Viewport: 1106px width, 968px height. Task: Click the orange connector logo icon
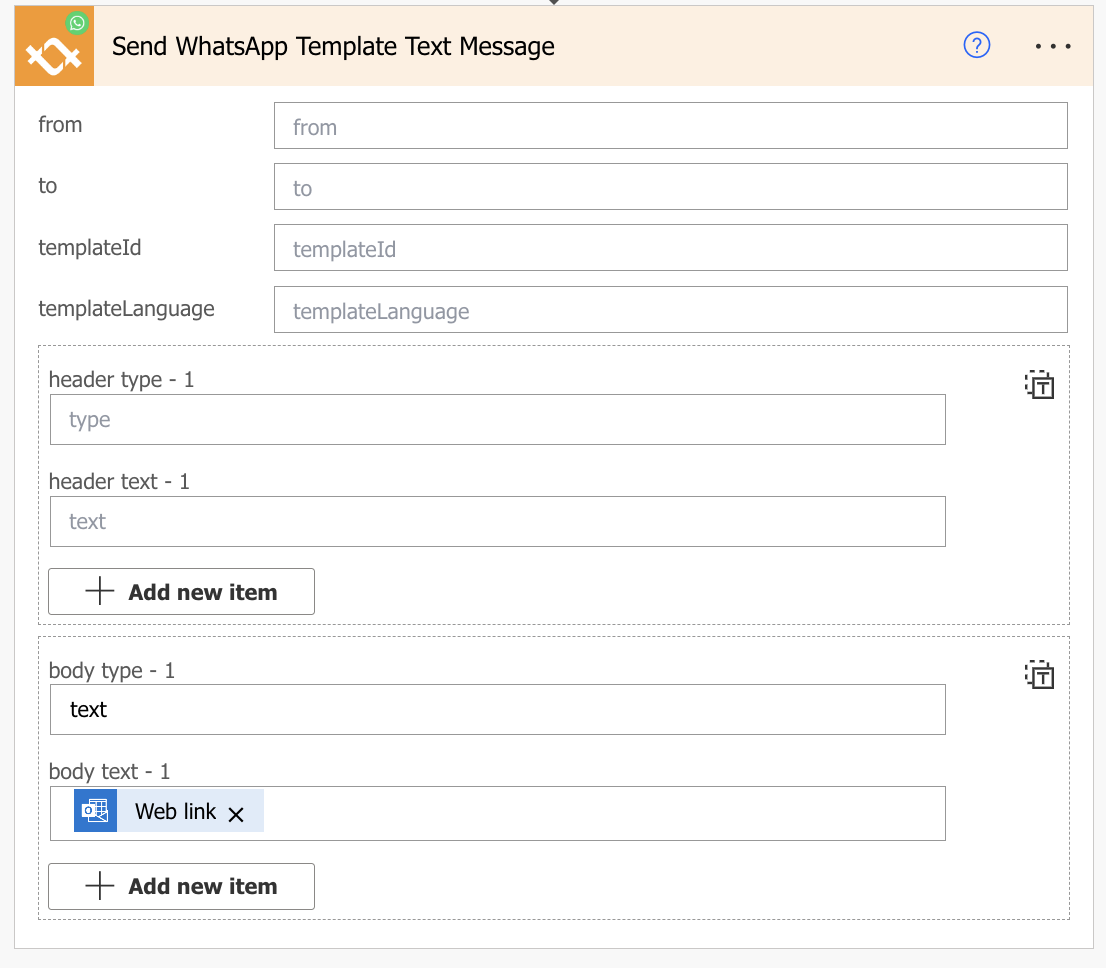tap(52, 52)
